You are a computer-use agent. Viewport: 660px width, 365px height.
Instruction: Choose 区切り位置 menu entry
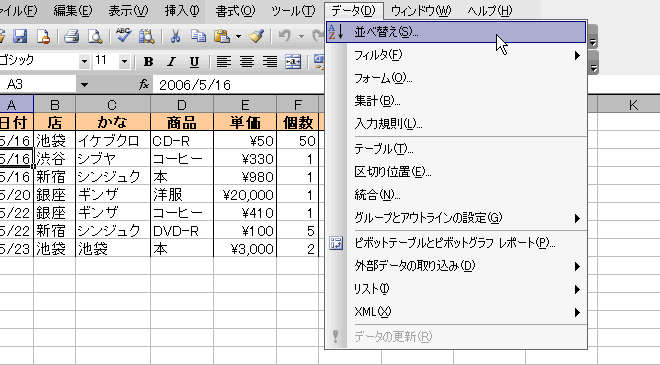coord(456,172)
